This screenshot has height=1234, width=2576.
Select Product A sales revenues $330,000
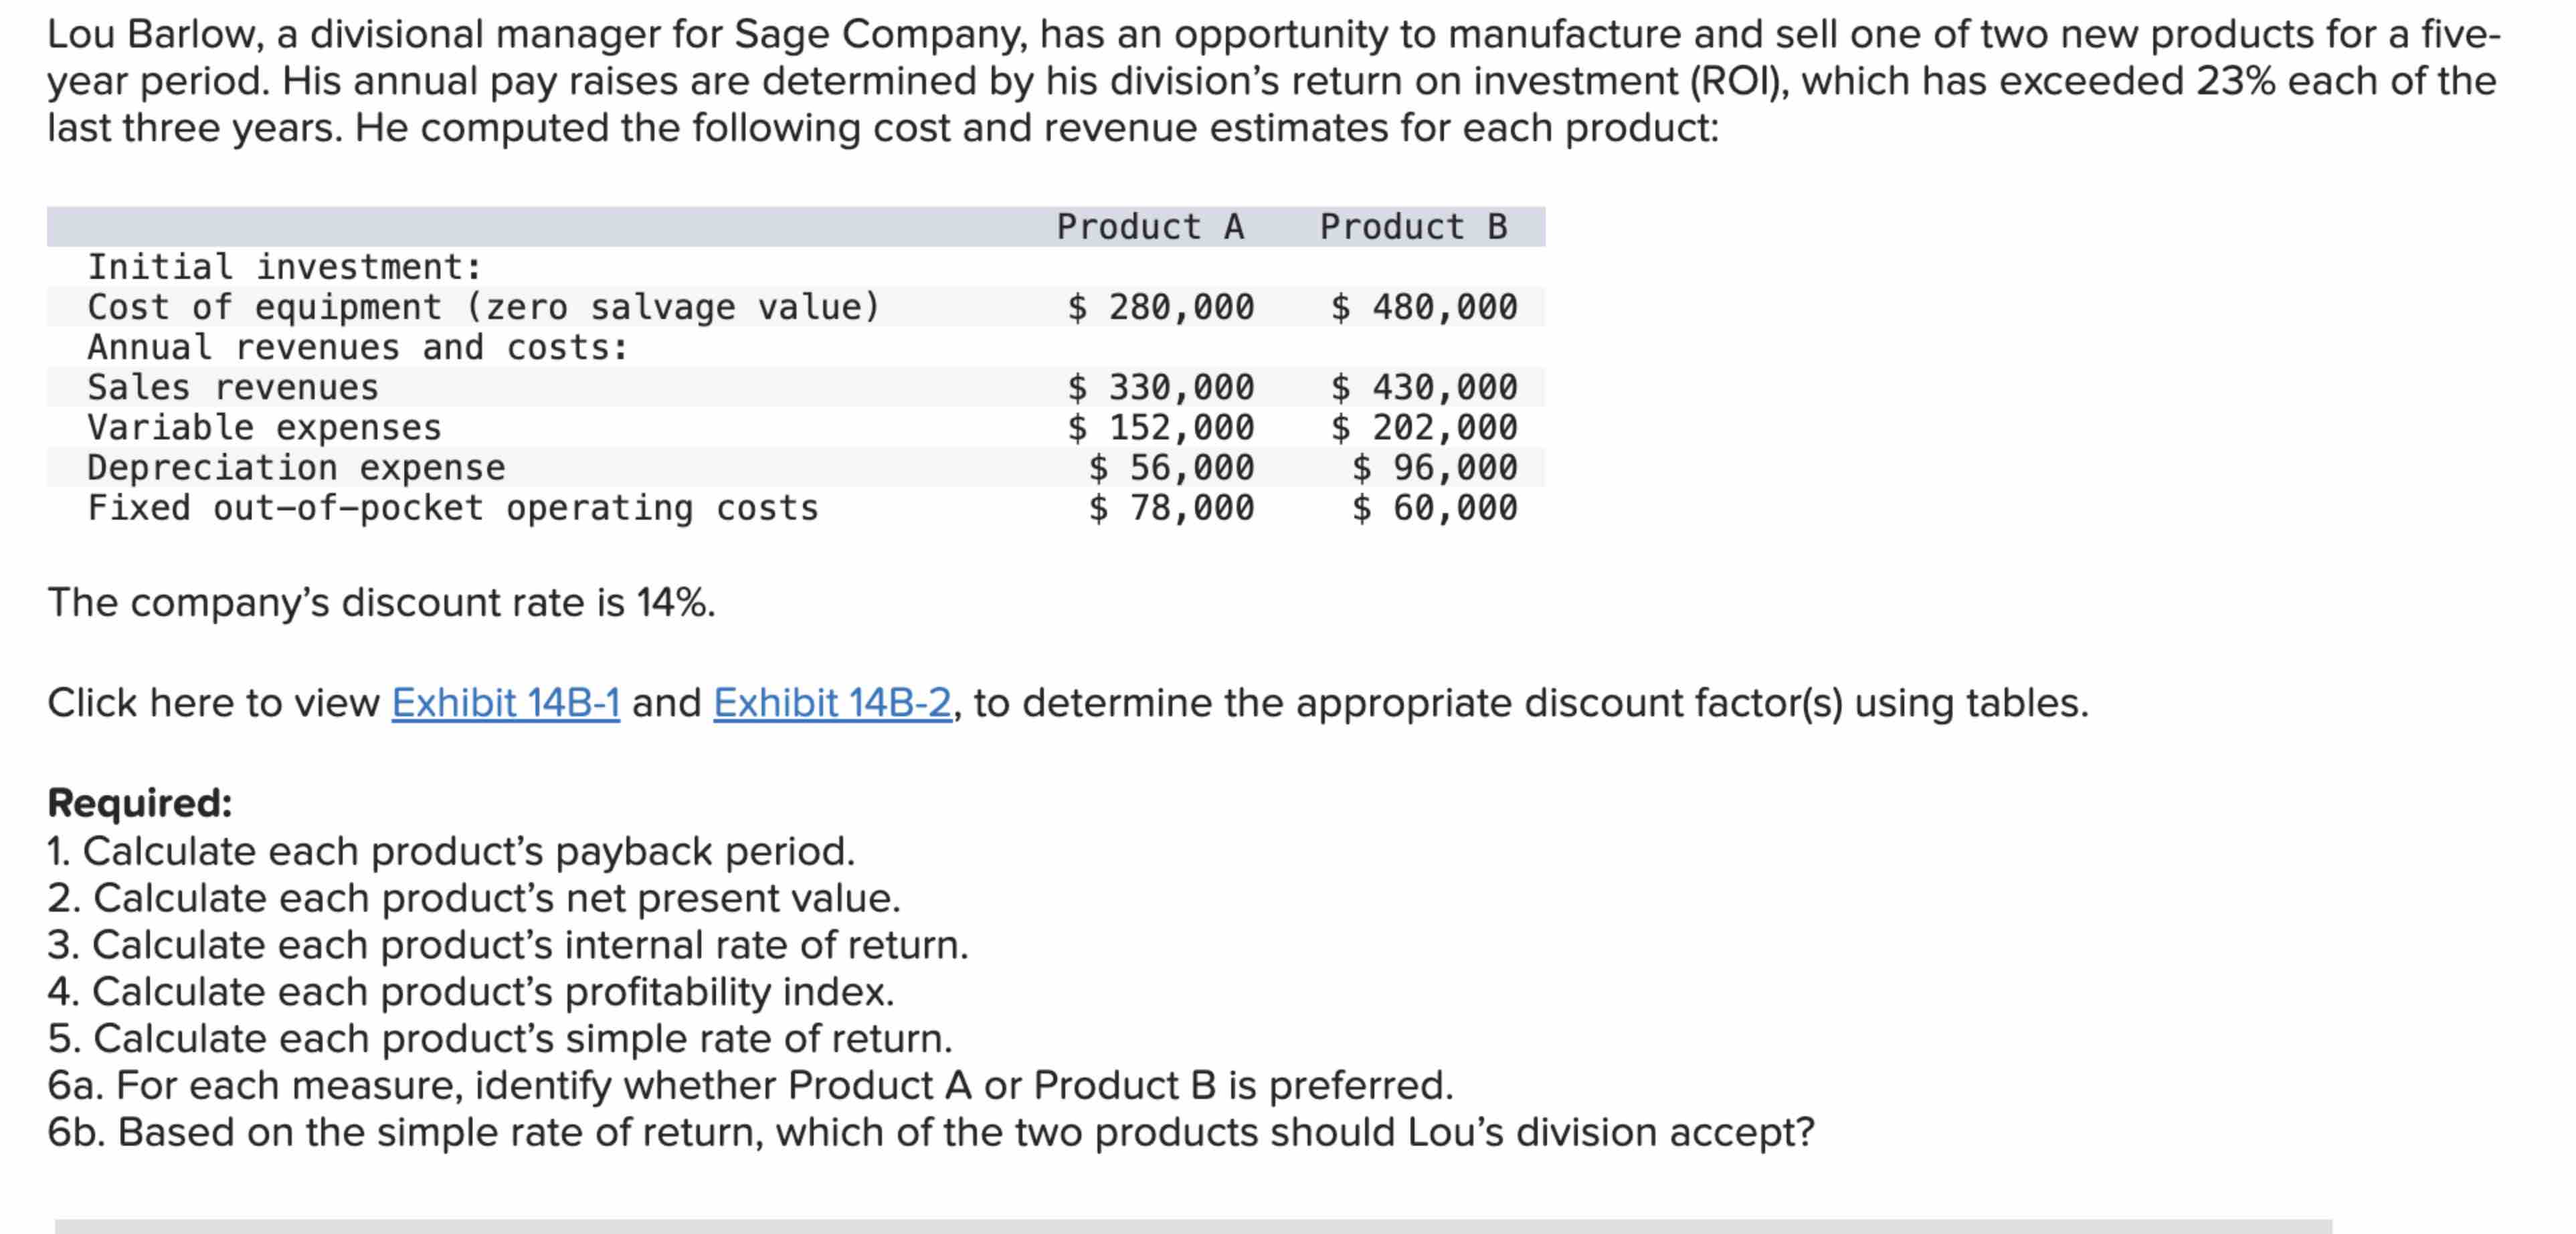point(1160,387)
